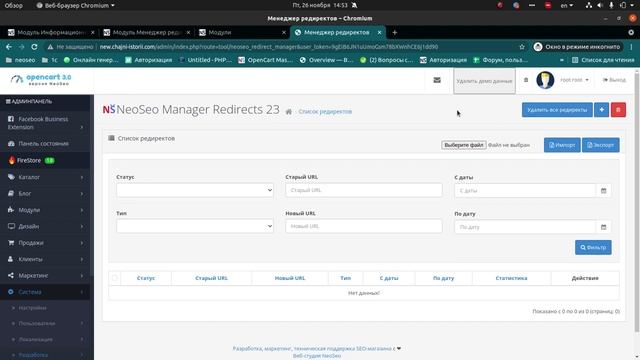Open the Статус dropdown filter
This screenshot has width=640, height=360.
click(195, 190)
